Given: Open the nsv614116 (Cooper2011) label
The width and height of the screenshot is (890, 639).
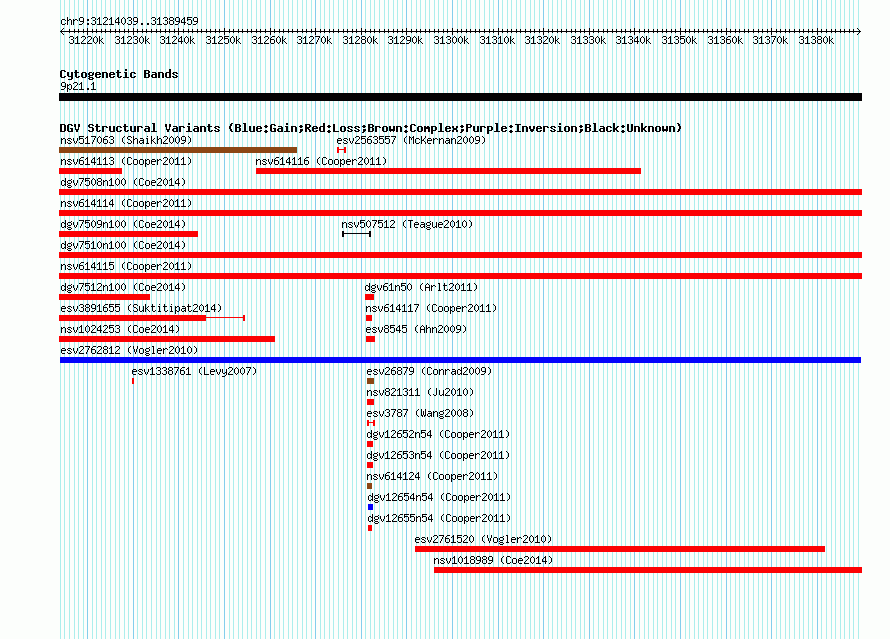Looking at the screenshot, I should coord(321,161).
